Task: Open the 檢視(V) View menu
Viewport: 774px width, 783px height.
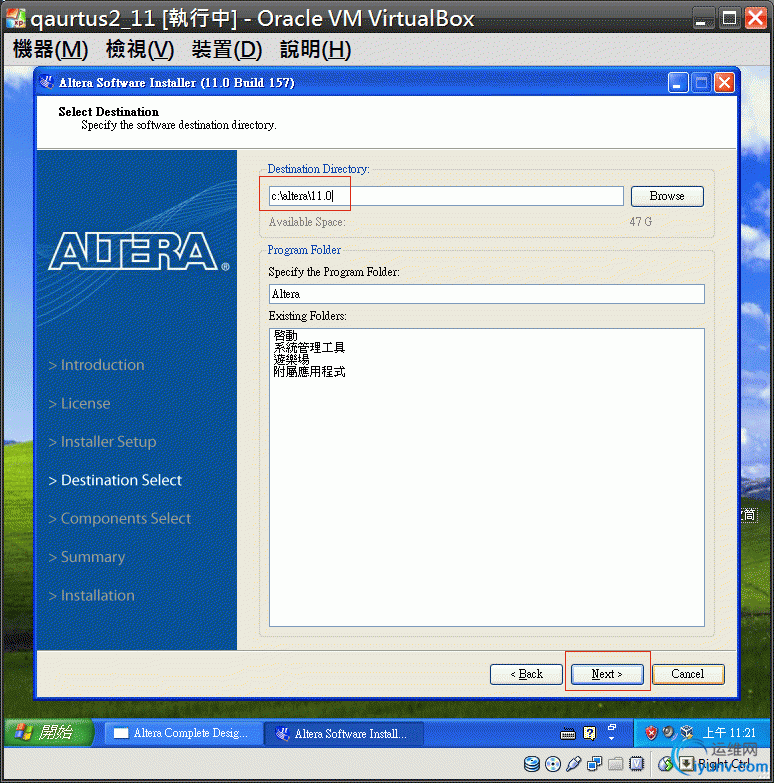Action: click(139, 49)
